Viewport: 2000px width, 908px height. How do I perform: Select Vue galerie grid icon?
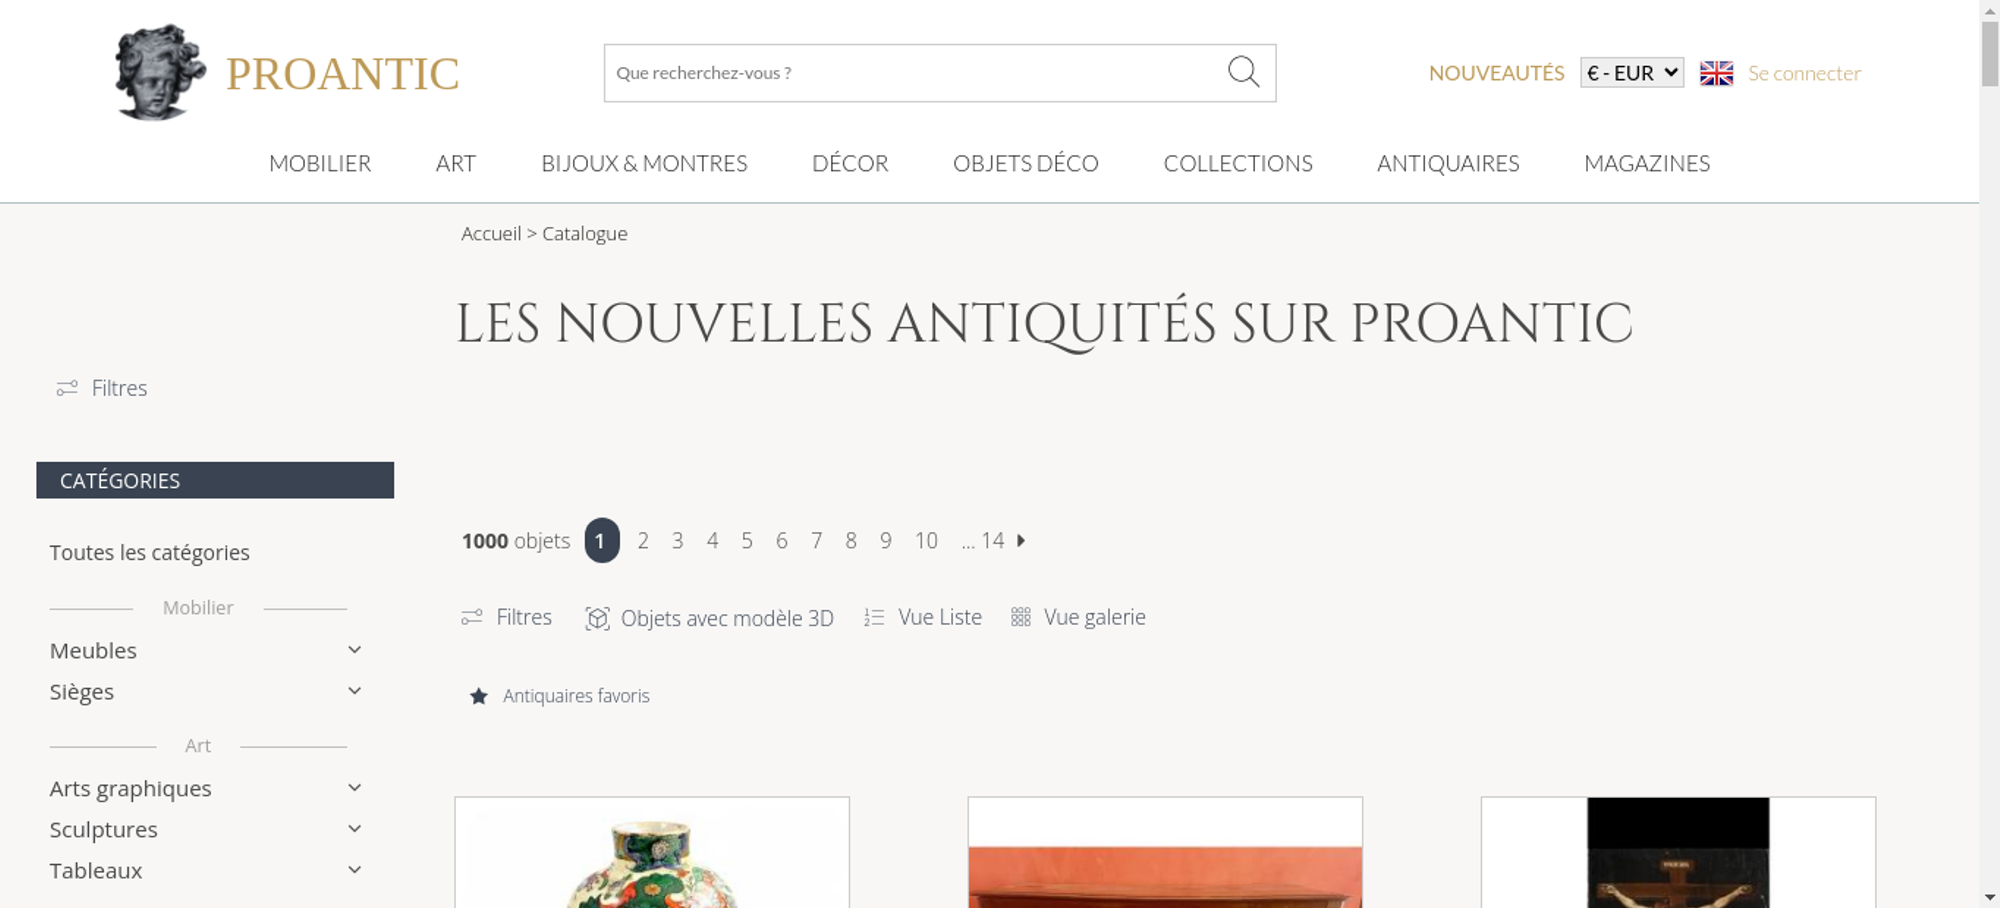pyautogui.click(x=1020, y=617)
